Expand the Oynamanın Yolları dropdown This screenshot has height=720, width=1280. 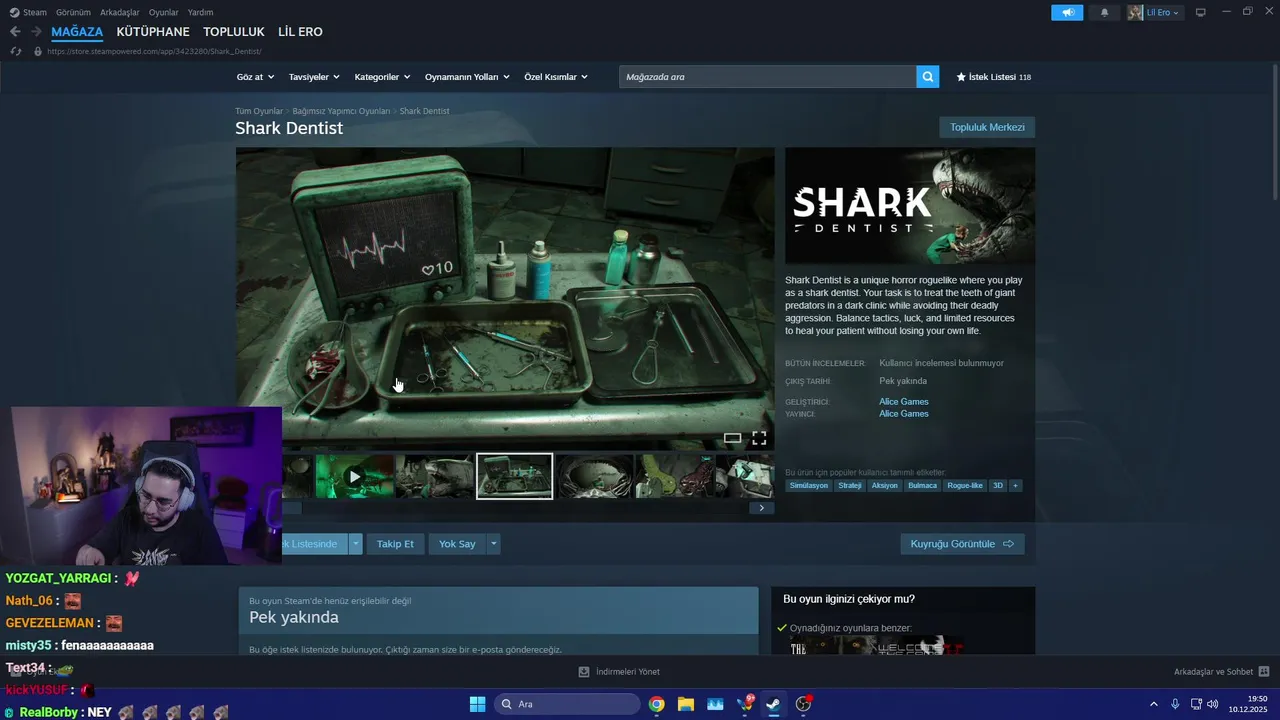click(467, 77)
